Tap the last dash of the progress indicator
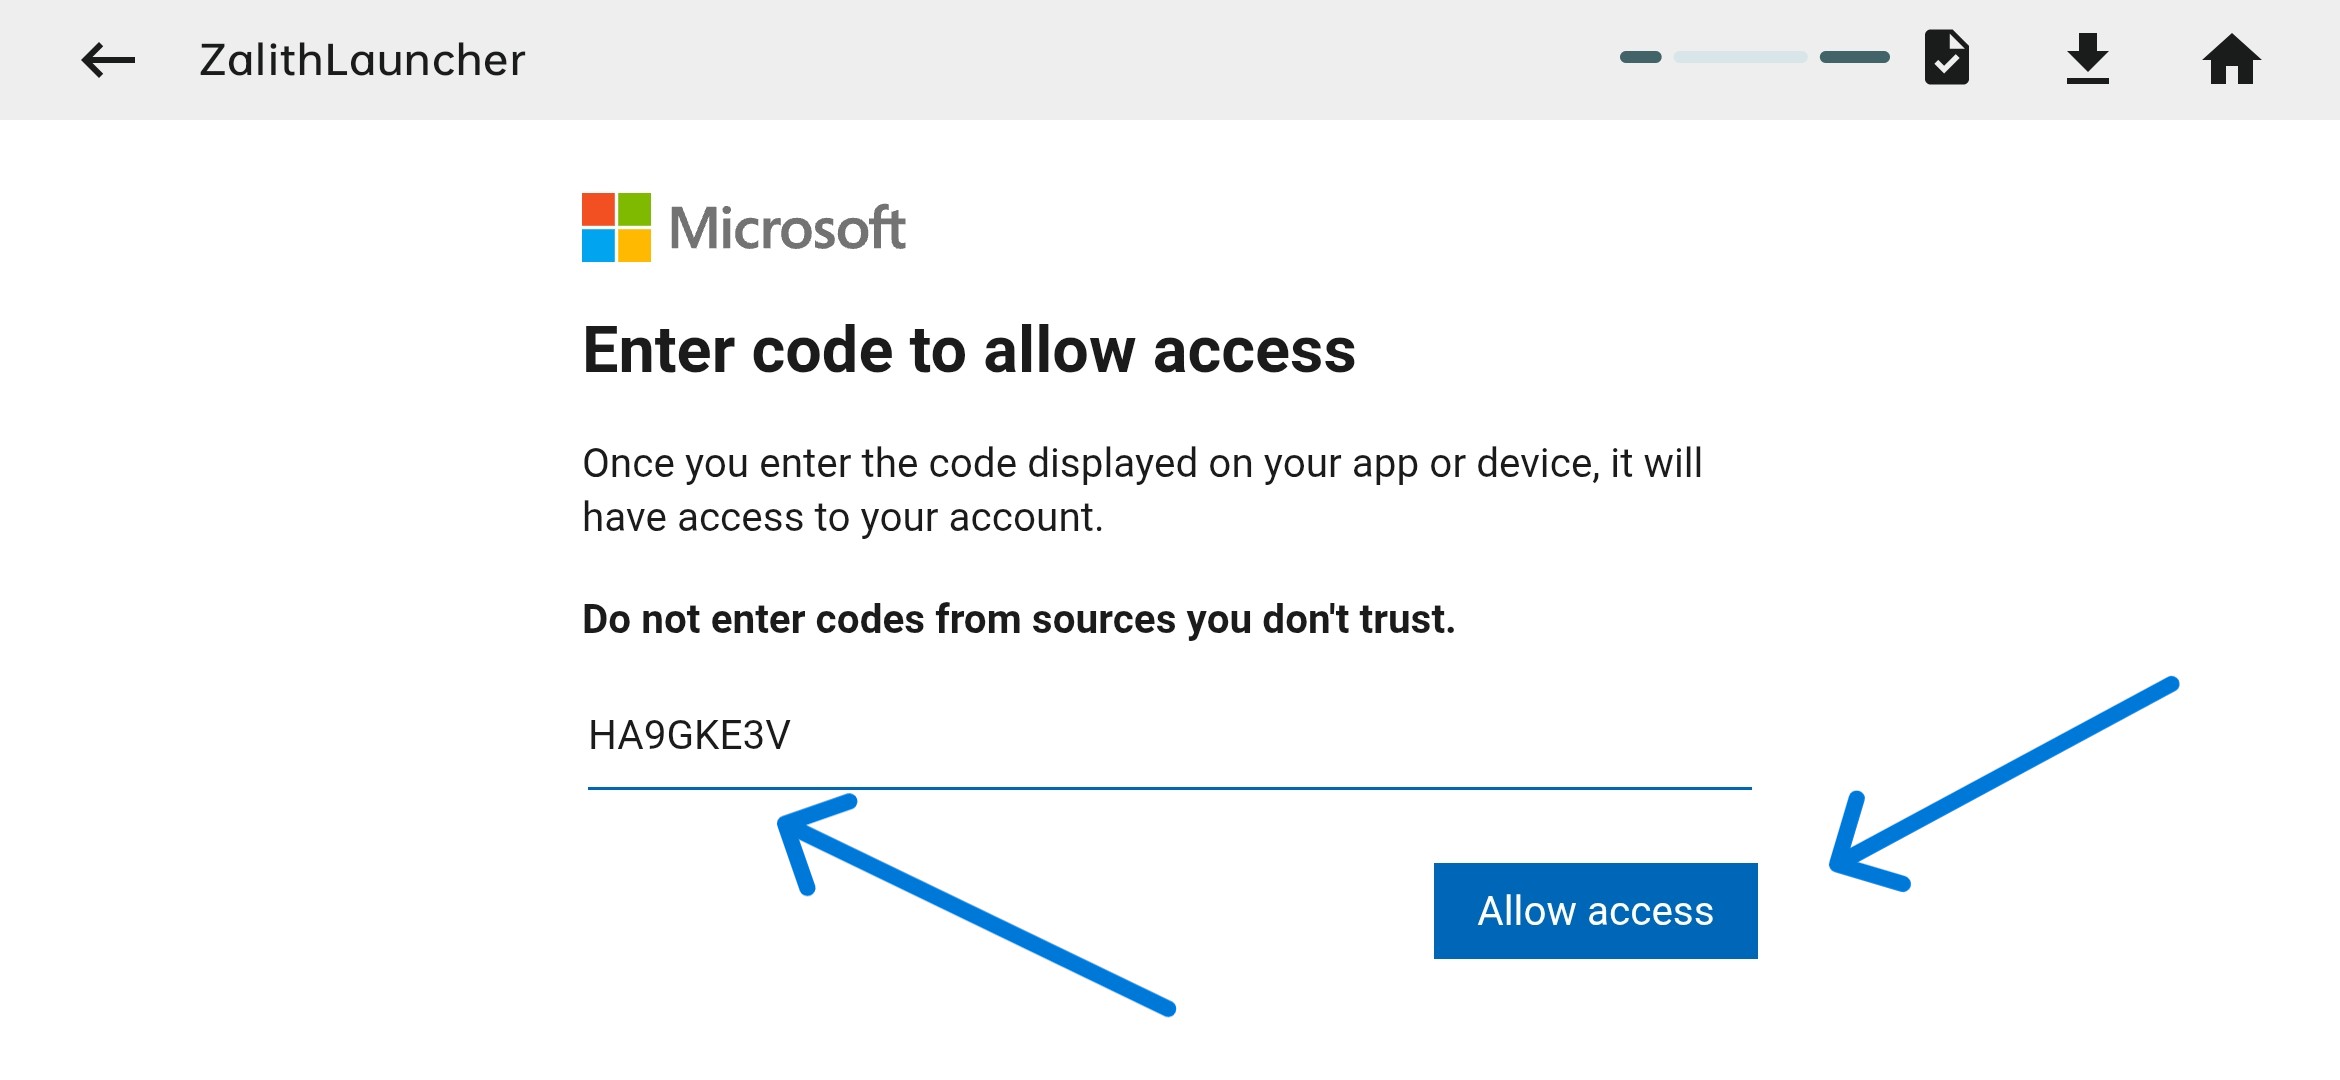Image resolution: width=2340 pixels, height=1080 pixels. click(1855, 58)
